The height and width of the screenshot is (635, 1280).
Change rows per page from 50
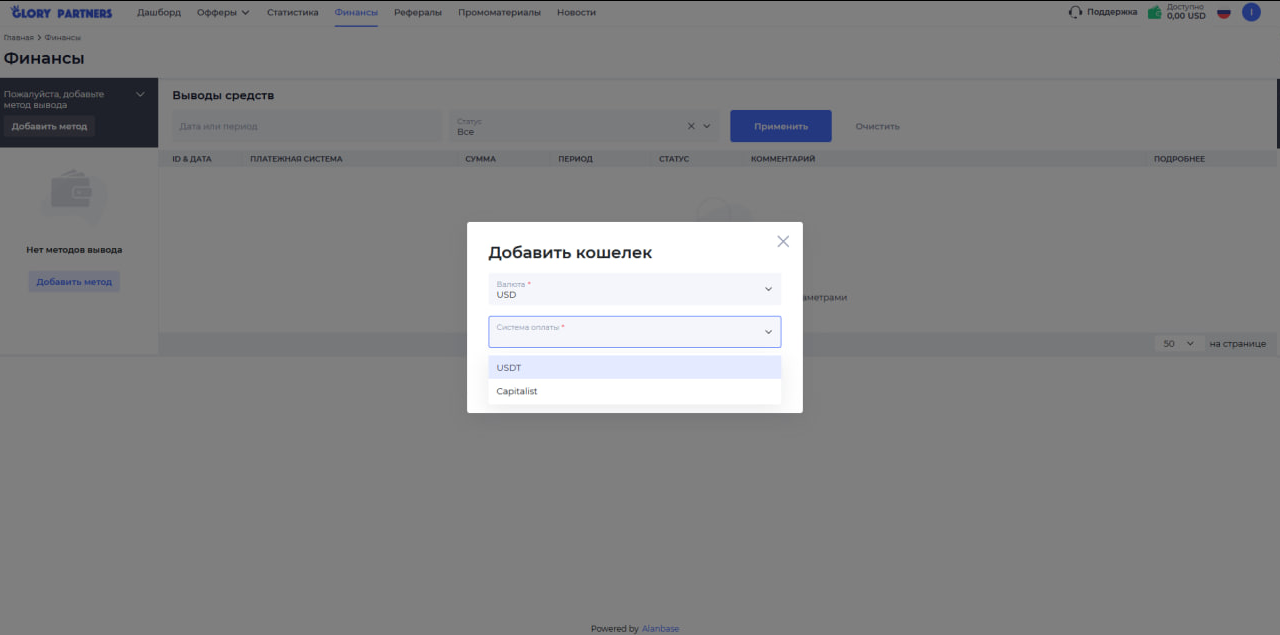[1178, 344]
